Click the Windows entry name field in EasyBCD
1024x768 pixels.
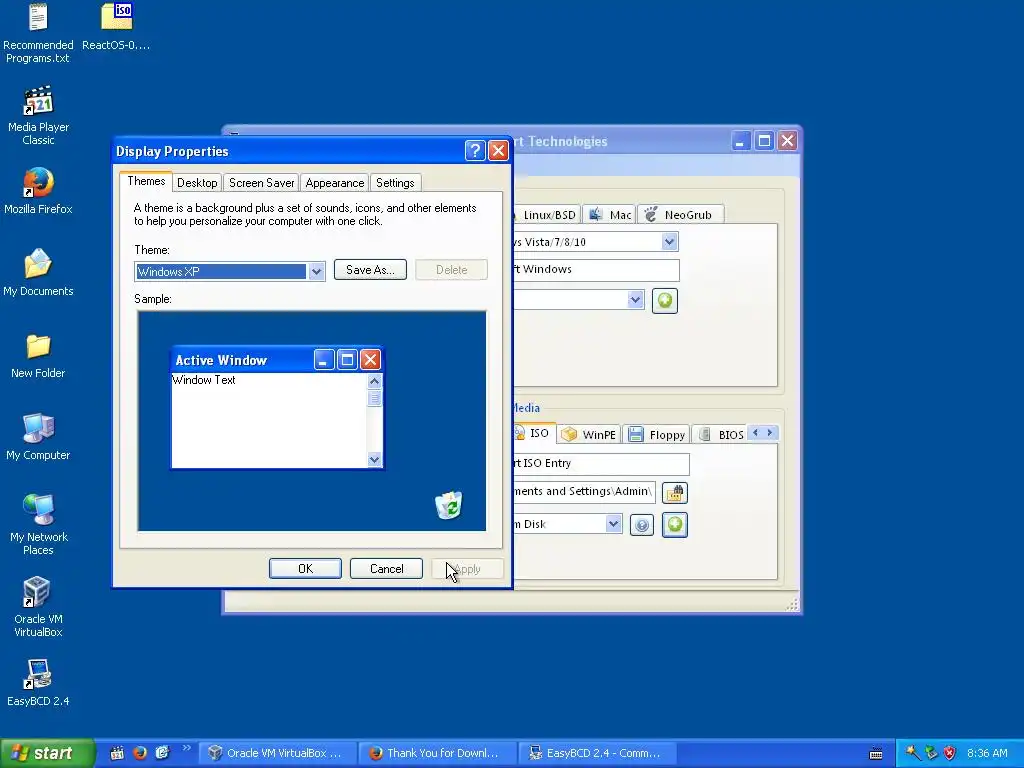[596, 270]
